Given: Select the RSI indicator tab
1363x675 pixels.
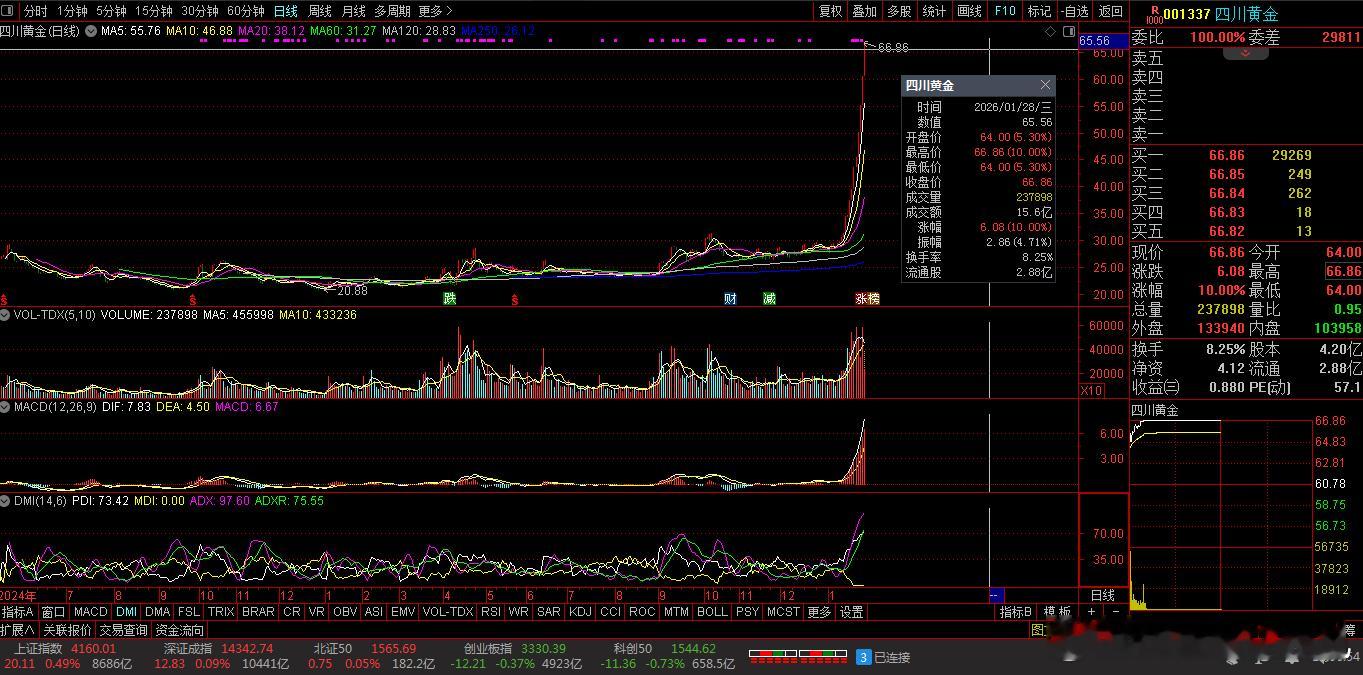Looking at the screenshot, I should [491, 612].
